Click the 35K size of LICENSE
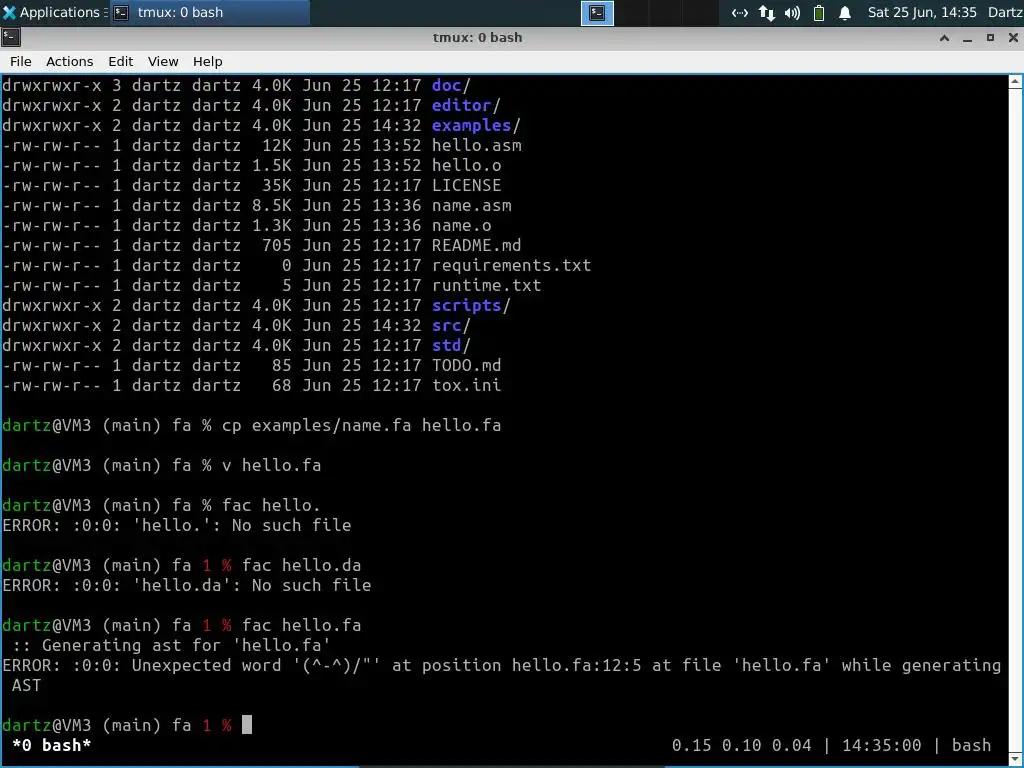Screen dimensions: 1024x768 [276, 185]
